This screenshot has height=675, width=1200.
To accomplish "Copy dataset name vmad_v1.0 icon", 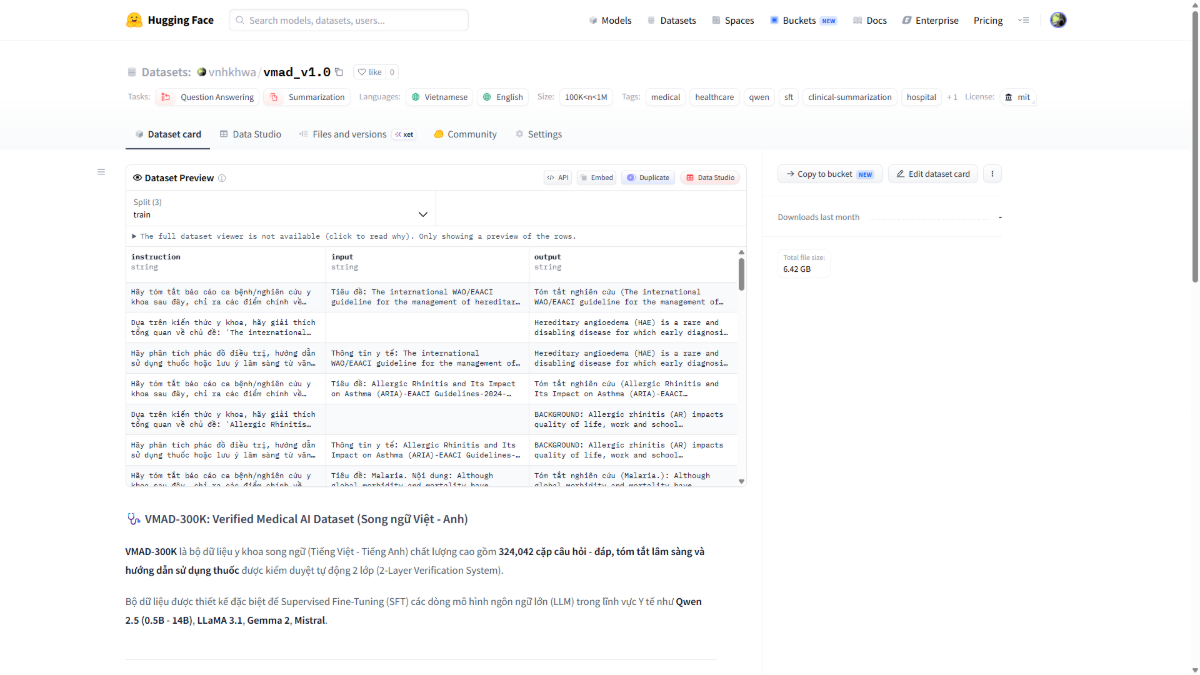I will 339,72.
